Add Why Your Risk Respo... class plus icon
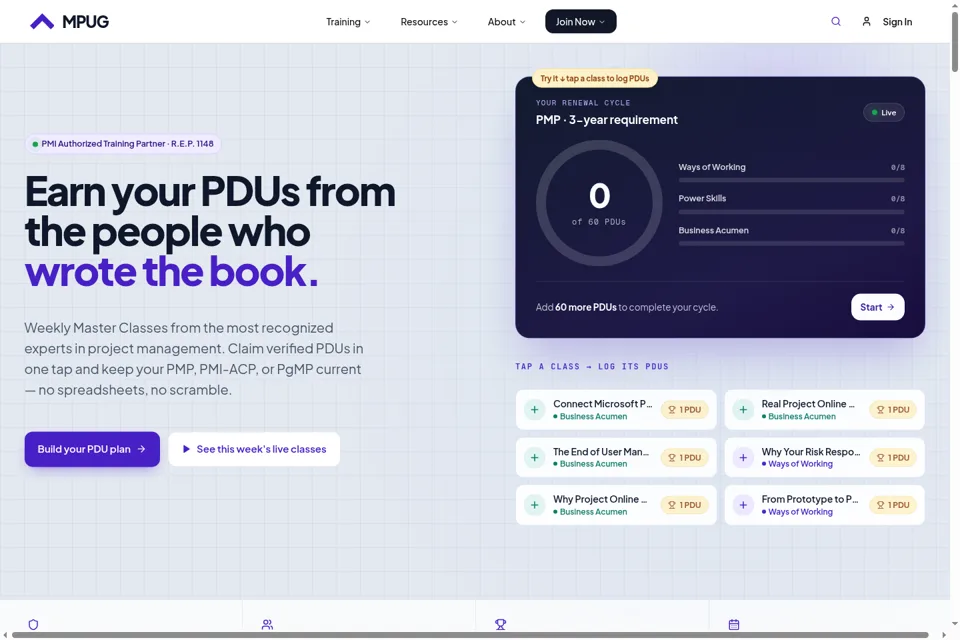Viewport: 960px width, 640px height. pos(743,457)
